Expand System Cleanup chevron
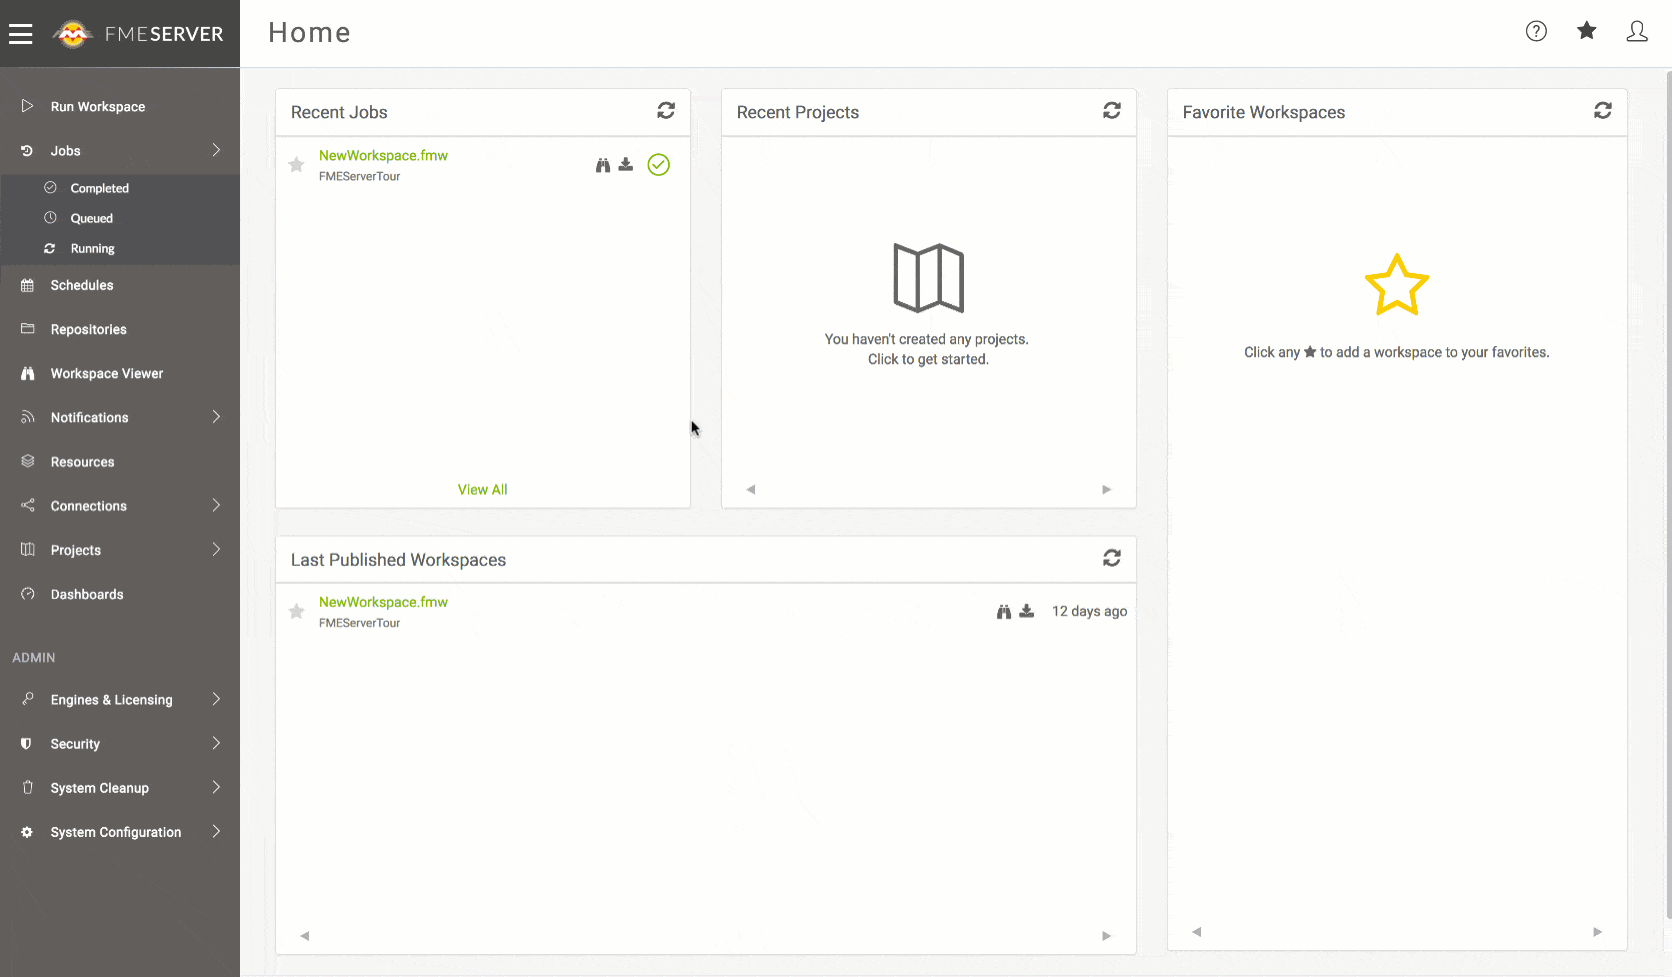The height and width of the screenshot is (977, 1672). coord(216,787)
